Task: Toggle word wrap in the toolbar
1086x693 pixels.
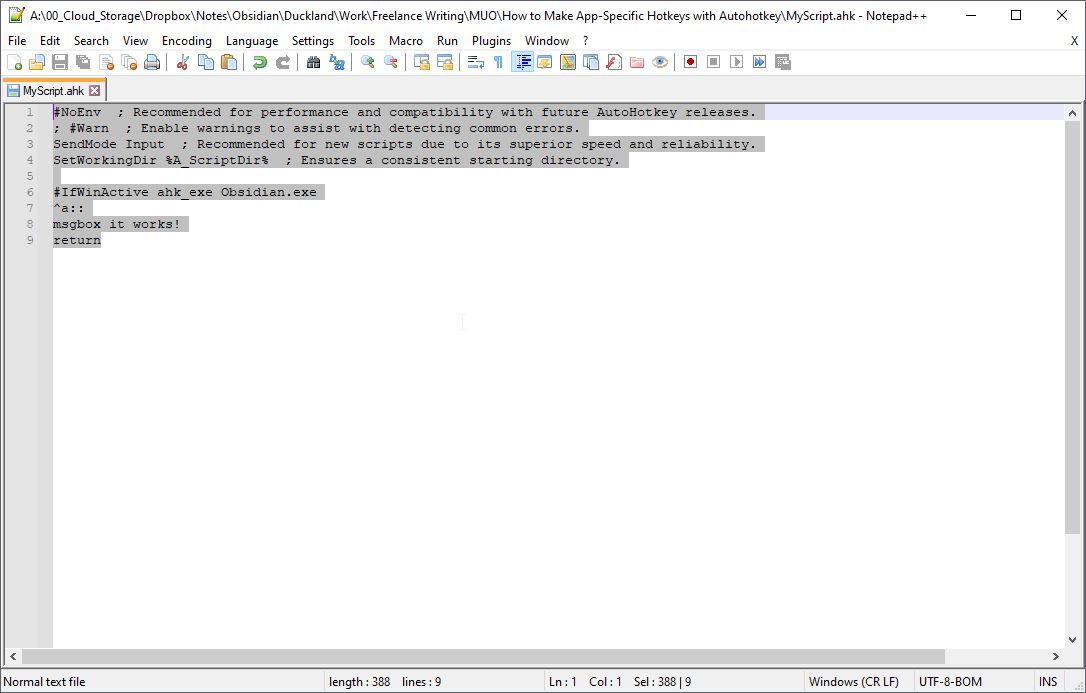Action: [475, 62]
